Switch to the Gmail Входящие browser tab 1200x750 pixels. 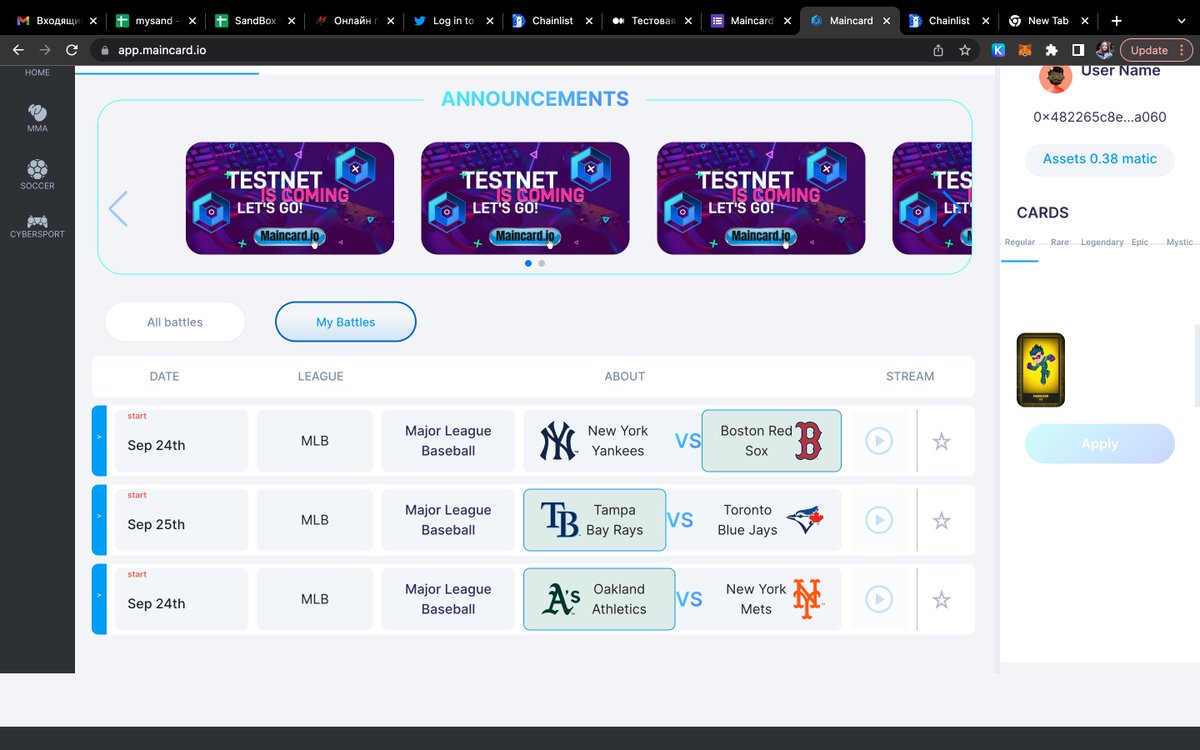click(x=56, y=20)
